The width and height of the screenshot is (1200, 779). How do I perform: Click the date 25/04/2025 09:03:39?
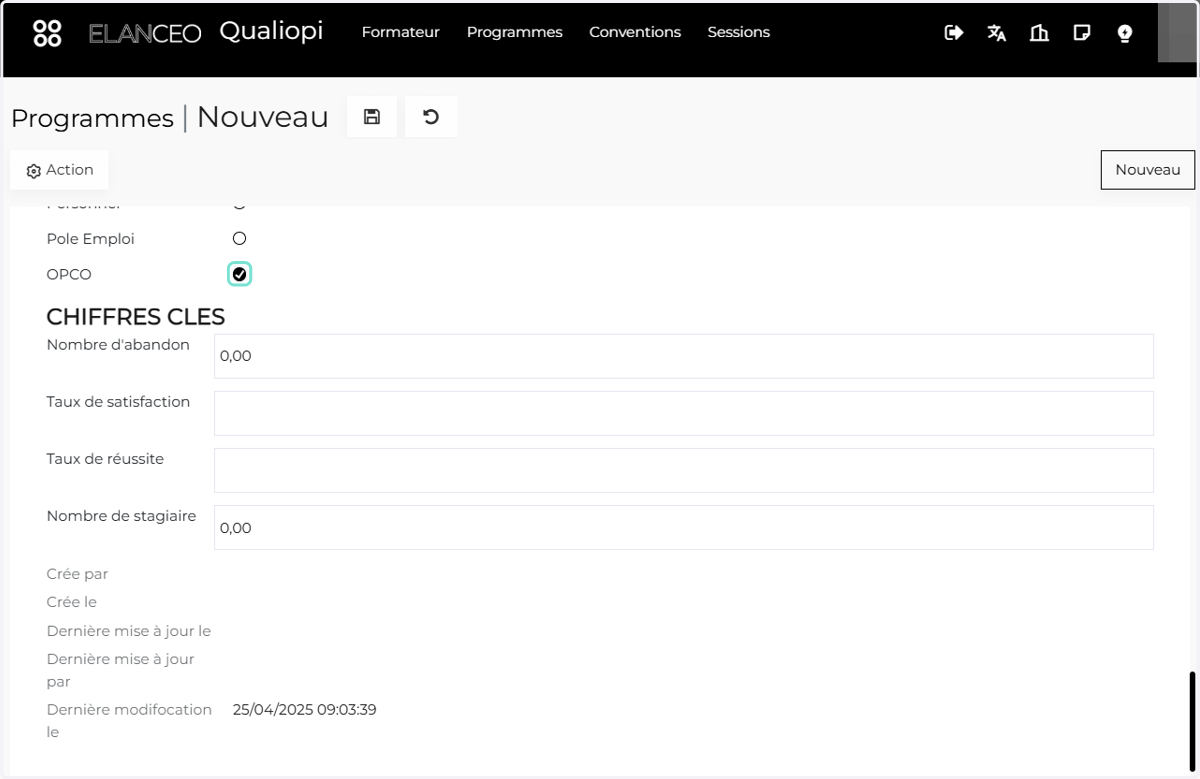coord(305,710)
